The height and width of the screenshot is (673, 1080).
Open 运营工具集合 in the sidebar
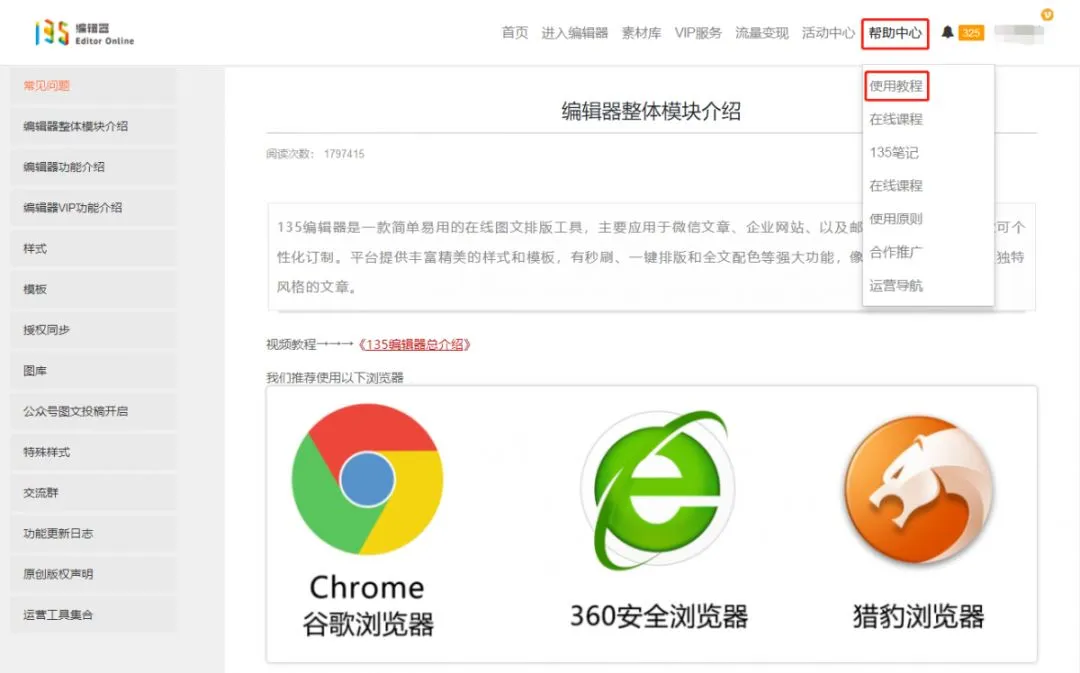pos(92,614)
